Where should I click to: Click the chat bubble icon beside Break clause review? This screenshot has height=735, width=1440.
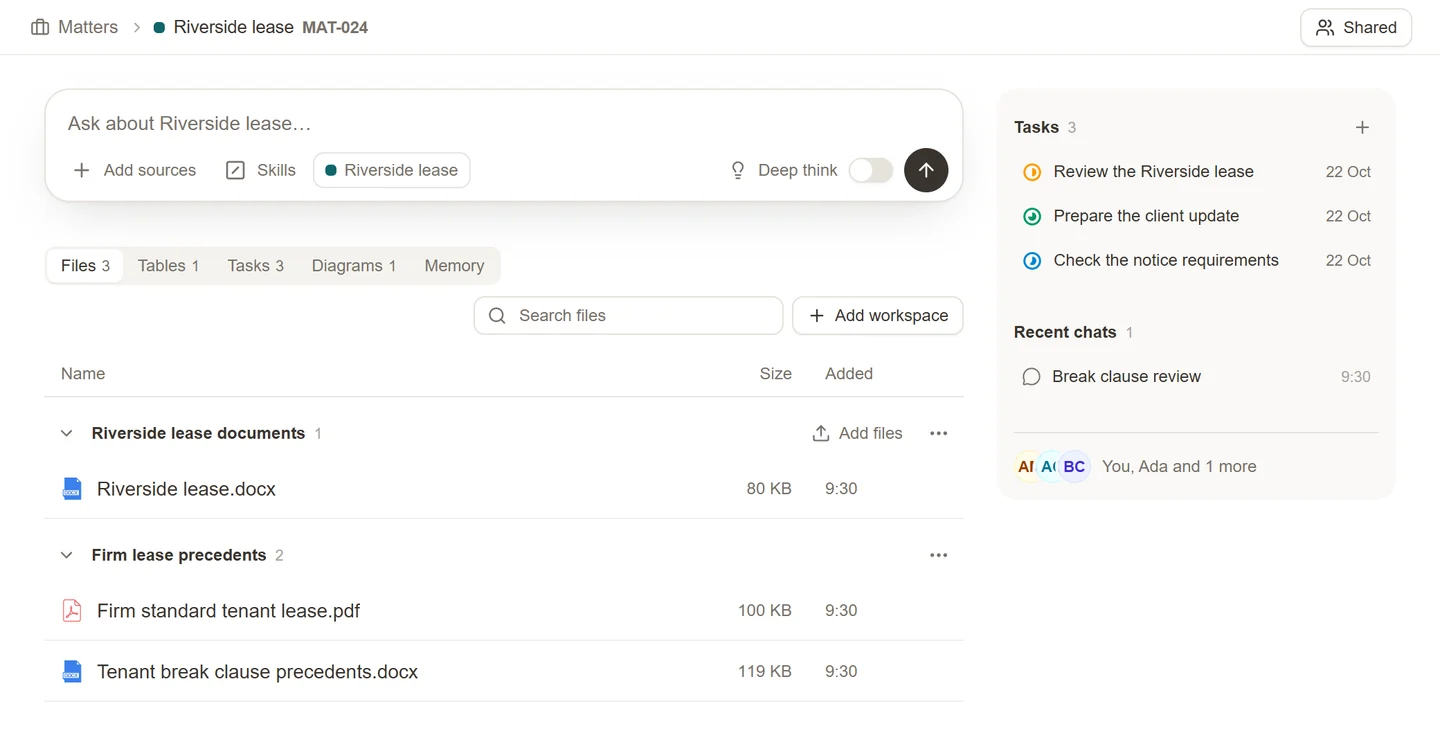tap(1031, 377)
